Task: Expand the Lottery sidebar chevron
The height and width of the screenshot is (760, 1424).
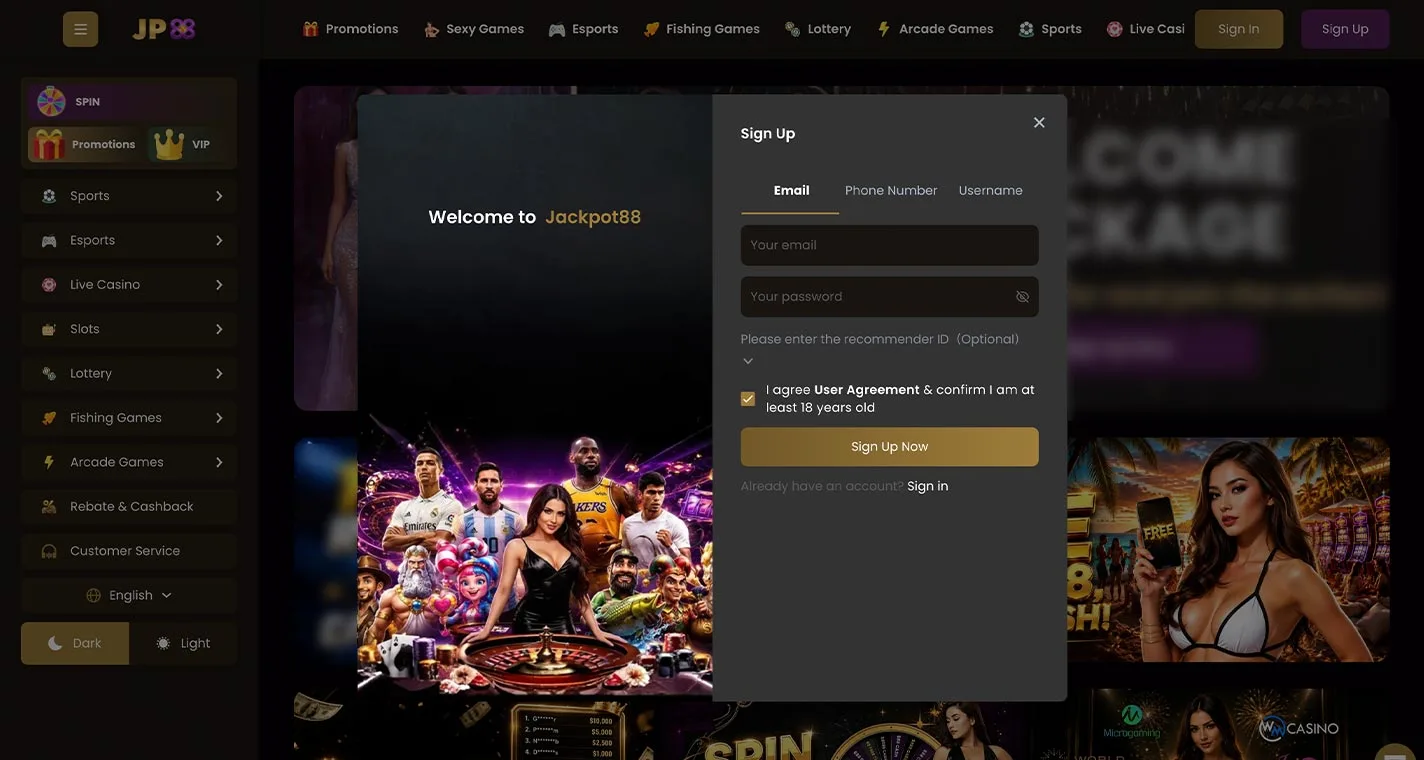Action: pyautogui.click(x=219, y=373)
